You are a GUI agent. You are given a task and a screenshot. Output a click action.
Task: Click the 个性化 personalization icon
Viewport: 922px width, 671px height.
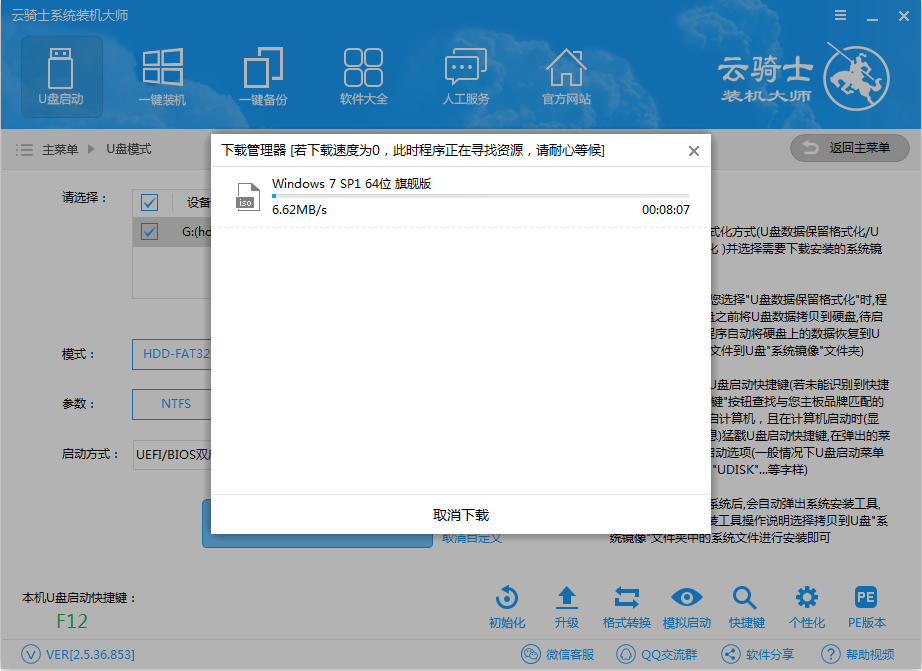pyautogui.click(x=807, y=605)
